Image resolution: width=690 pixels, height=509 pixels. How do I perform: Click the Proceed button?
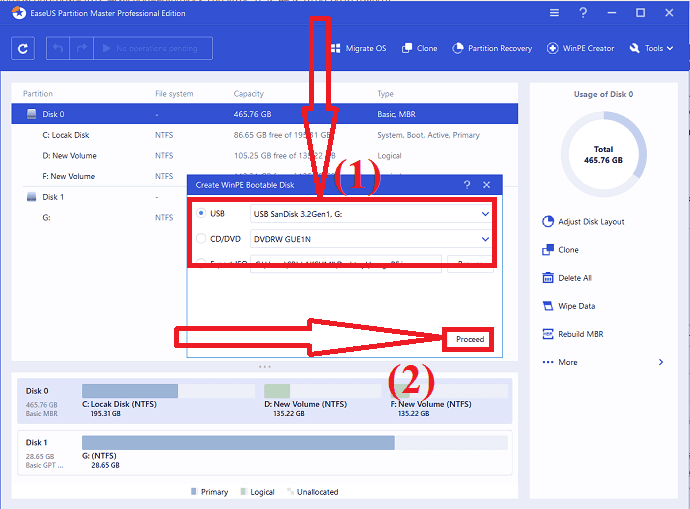pyautogui.click(x=469, y=339)
